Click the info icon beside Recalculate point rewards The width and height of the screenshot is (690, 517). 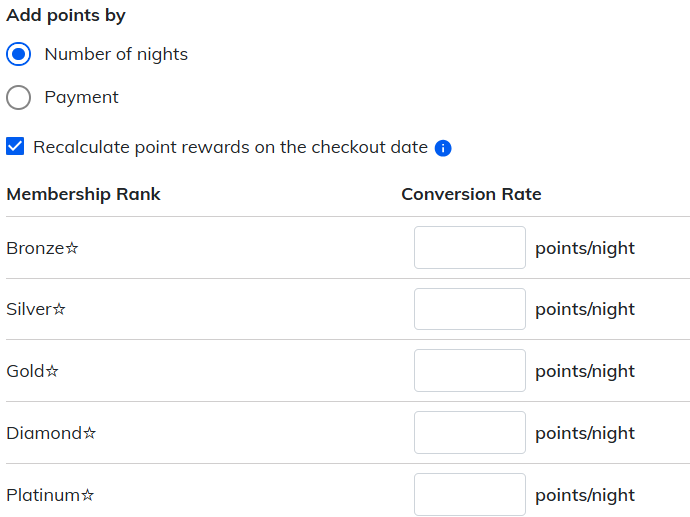point(443,148)
